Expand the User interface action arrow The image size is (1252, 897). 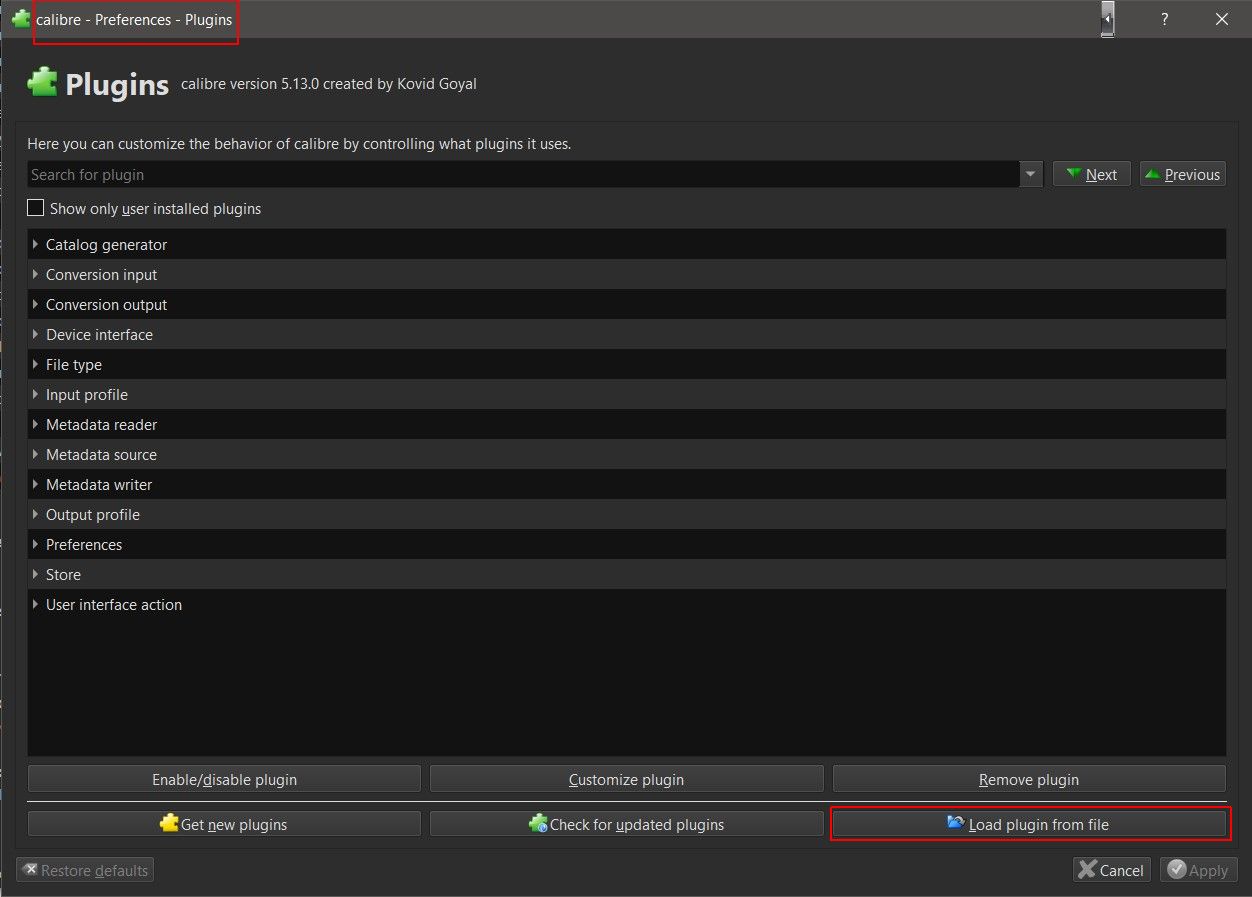point(36,604)
